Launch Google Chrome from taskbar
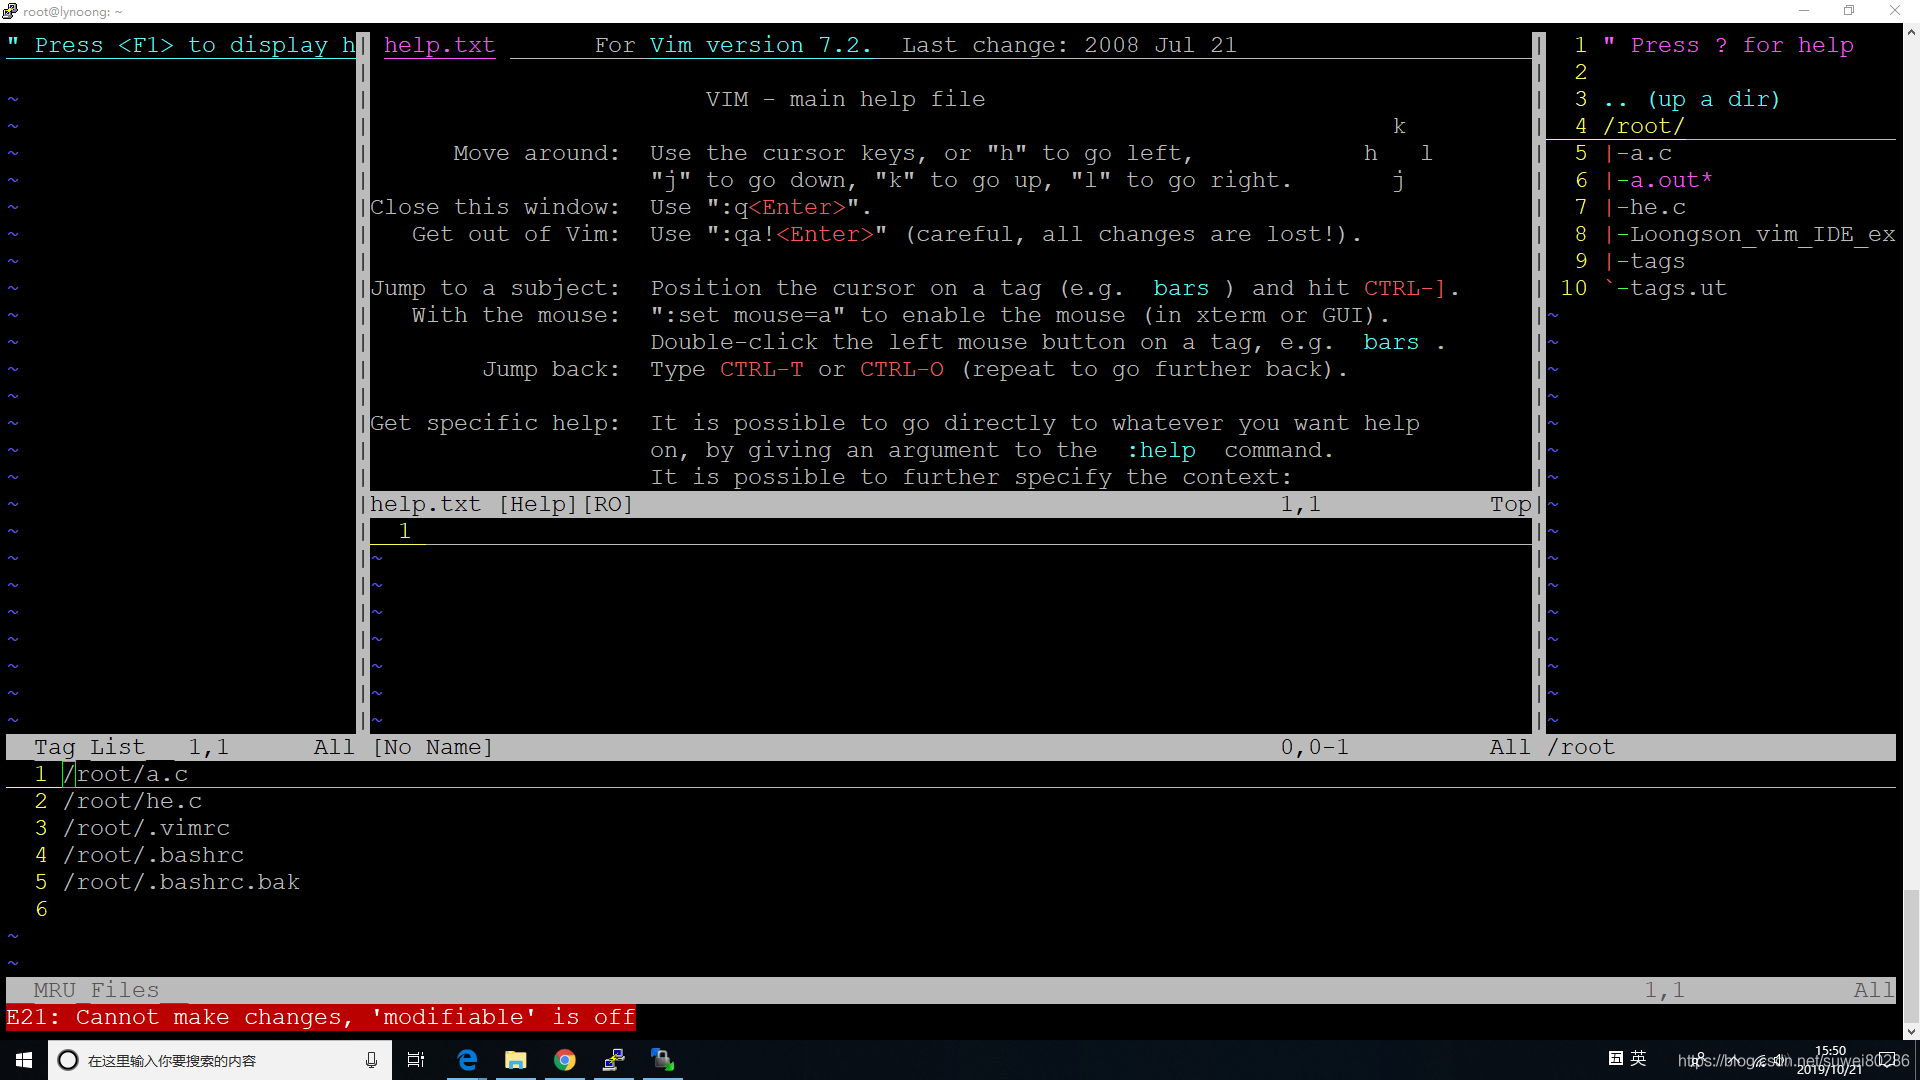The image size is (1920, 1080). (565, 1060)
